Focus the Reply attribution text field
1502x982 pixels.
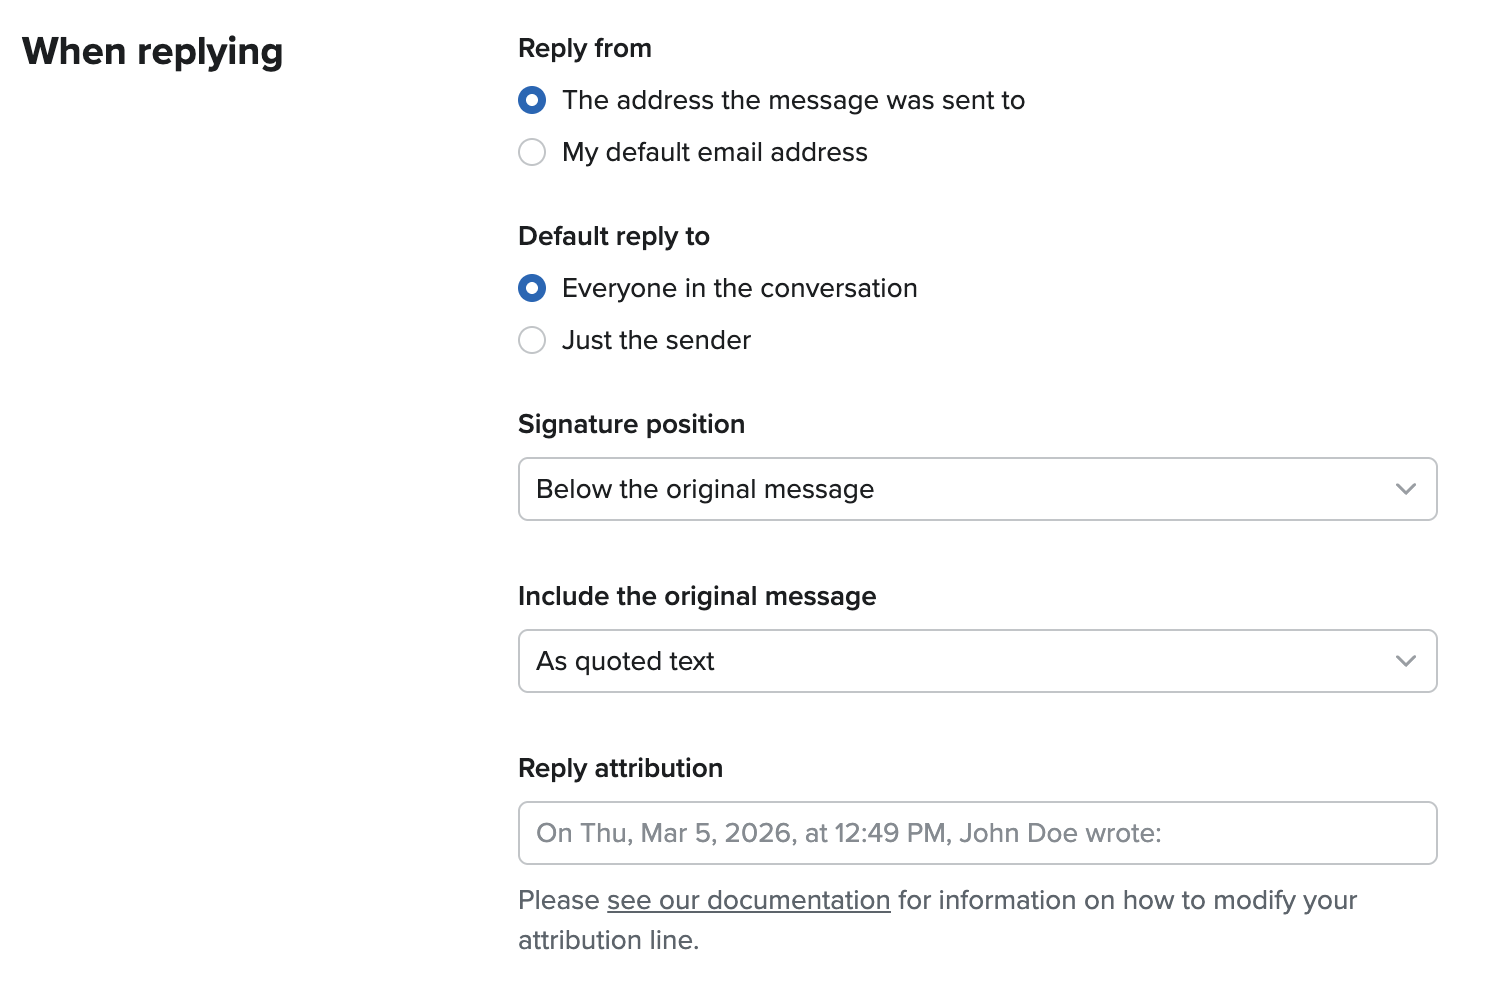(x=976, y=833)
